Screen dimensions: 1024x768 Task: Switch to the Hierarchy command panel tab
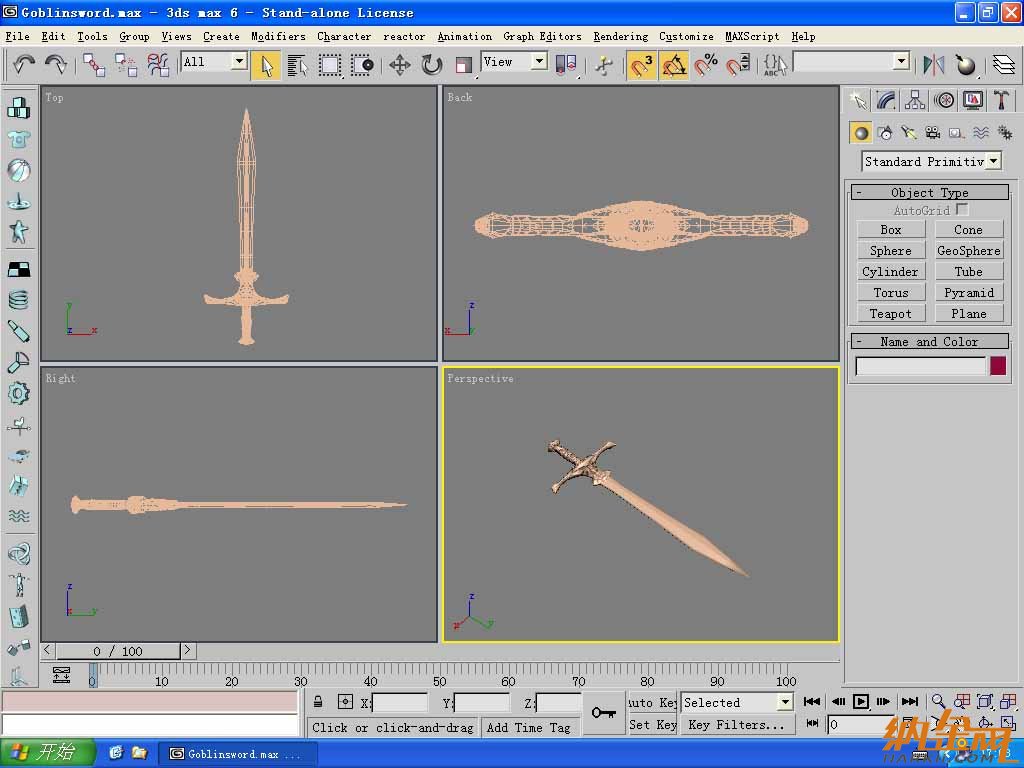(x=915, y=100)
